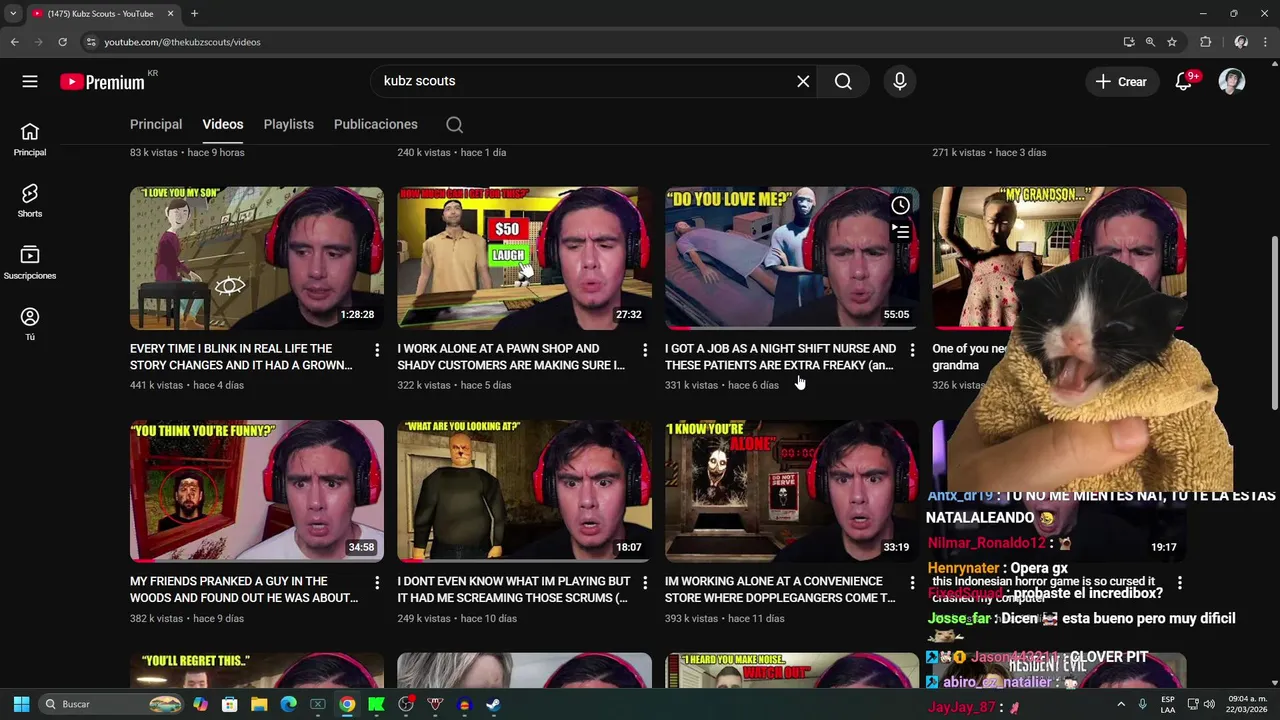Click the 18:07 WHAT ARE YOU LOOKING AT thumbnail
This screenshot has width=1280, height=720.
click(524, 491)
